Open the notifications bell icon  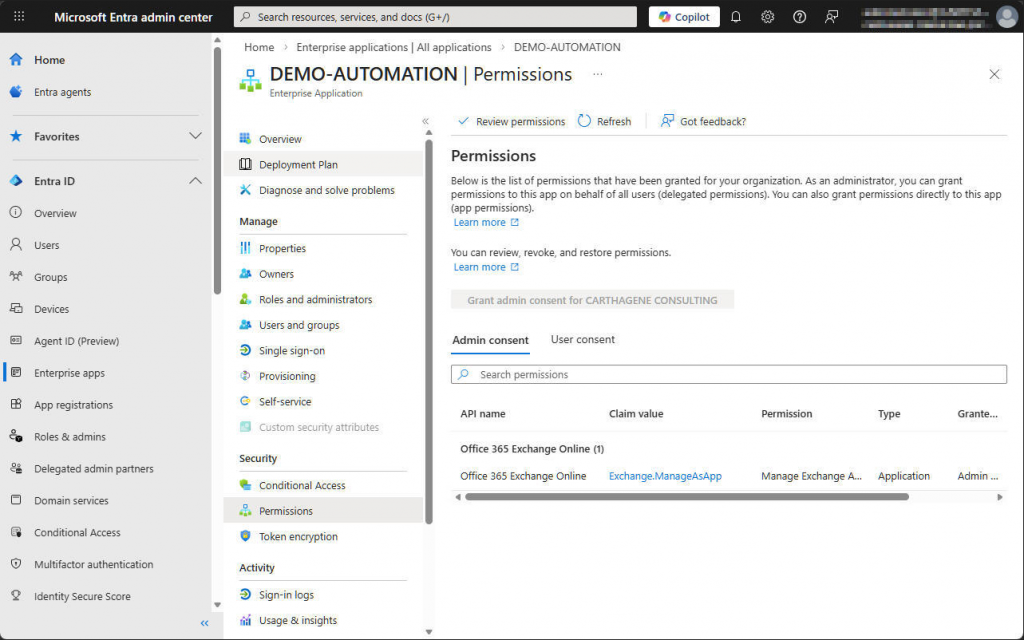pyautogui.click(x=735, y=16)
